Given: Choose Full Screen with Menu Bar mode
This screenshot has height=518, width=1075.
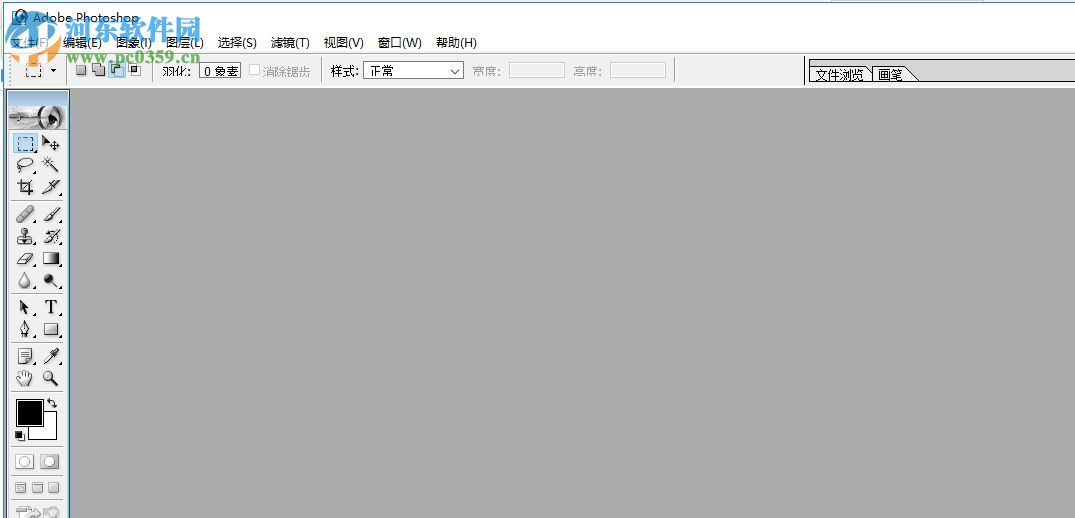Looking at the screenshot, I should tap(37, 488).
